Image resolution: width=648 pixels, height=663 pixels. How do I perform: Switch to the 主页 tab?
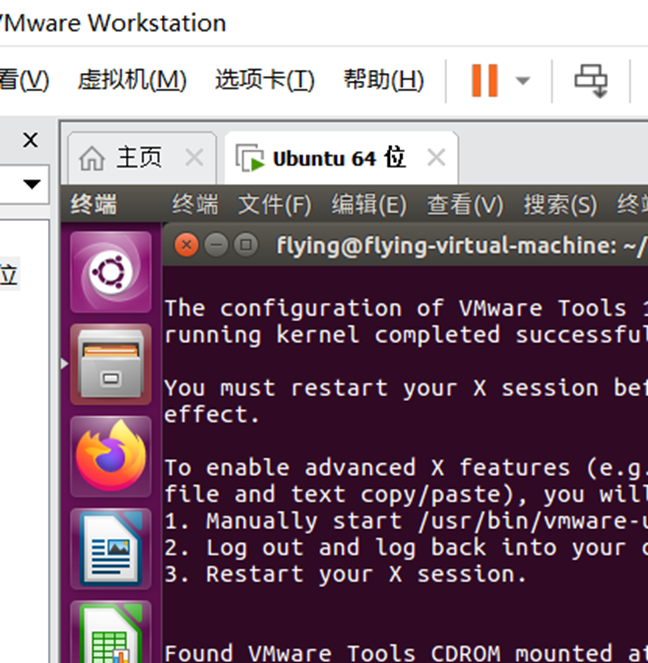142,158
